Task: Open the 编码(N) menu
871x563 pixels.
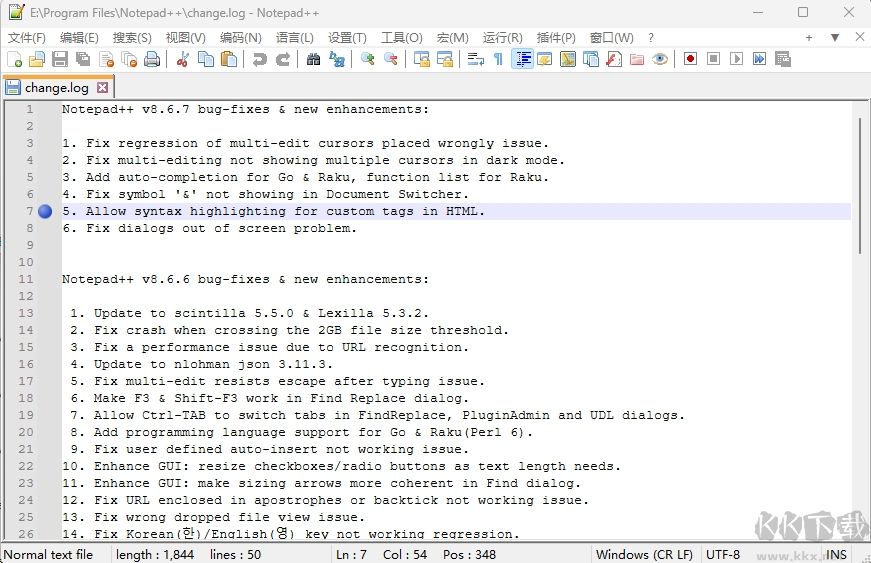Action: pyautogui.click(x=241, y=38)
